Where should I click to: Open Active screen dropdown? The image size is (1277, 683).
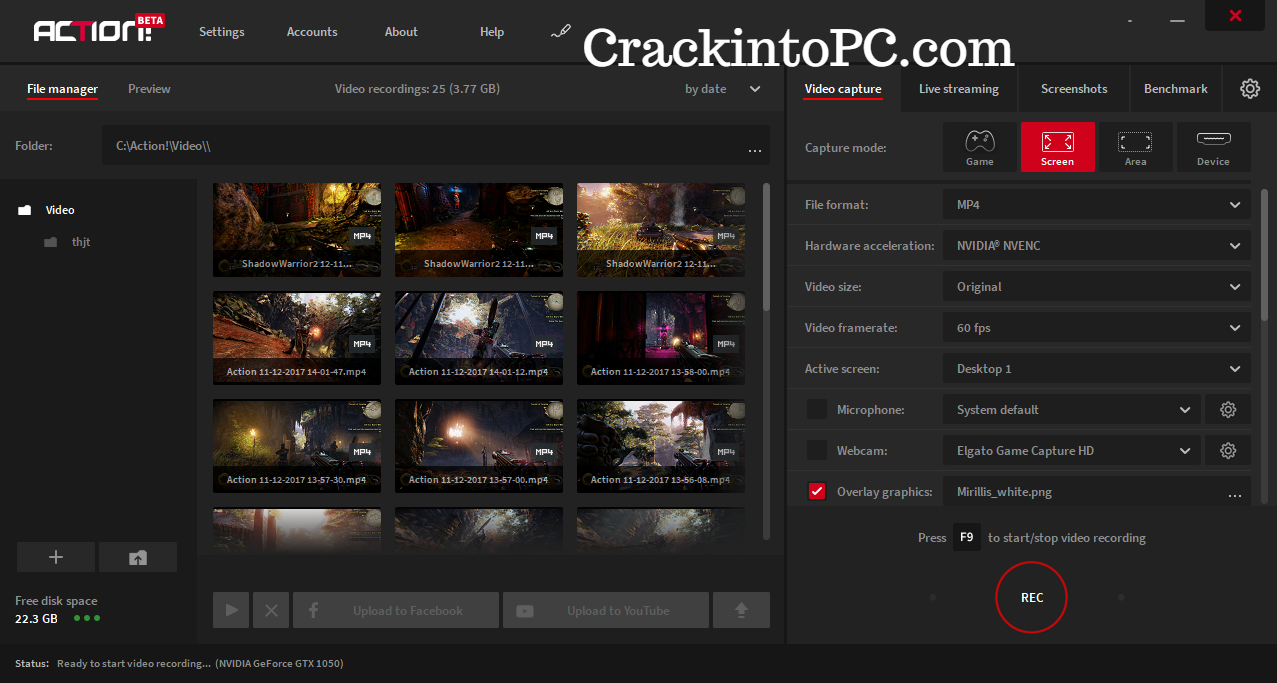(1097, 369)
